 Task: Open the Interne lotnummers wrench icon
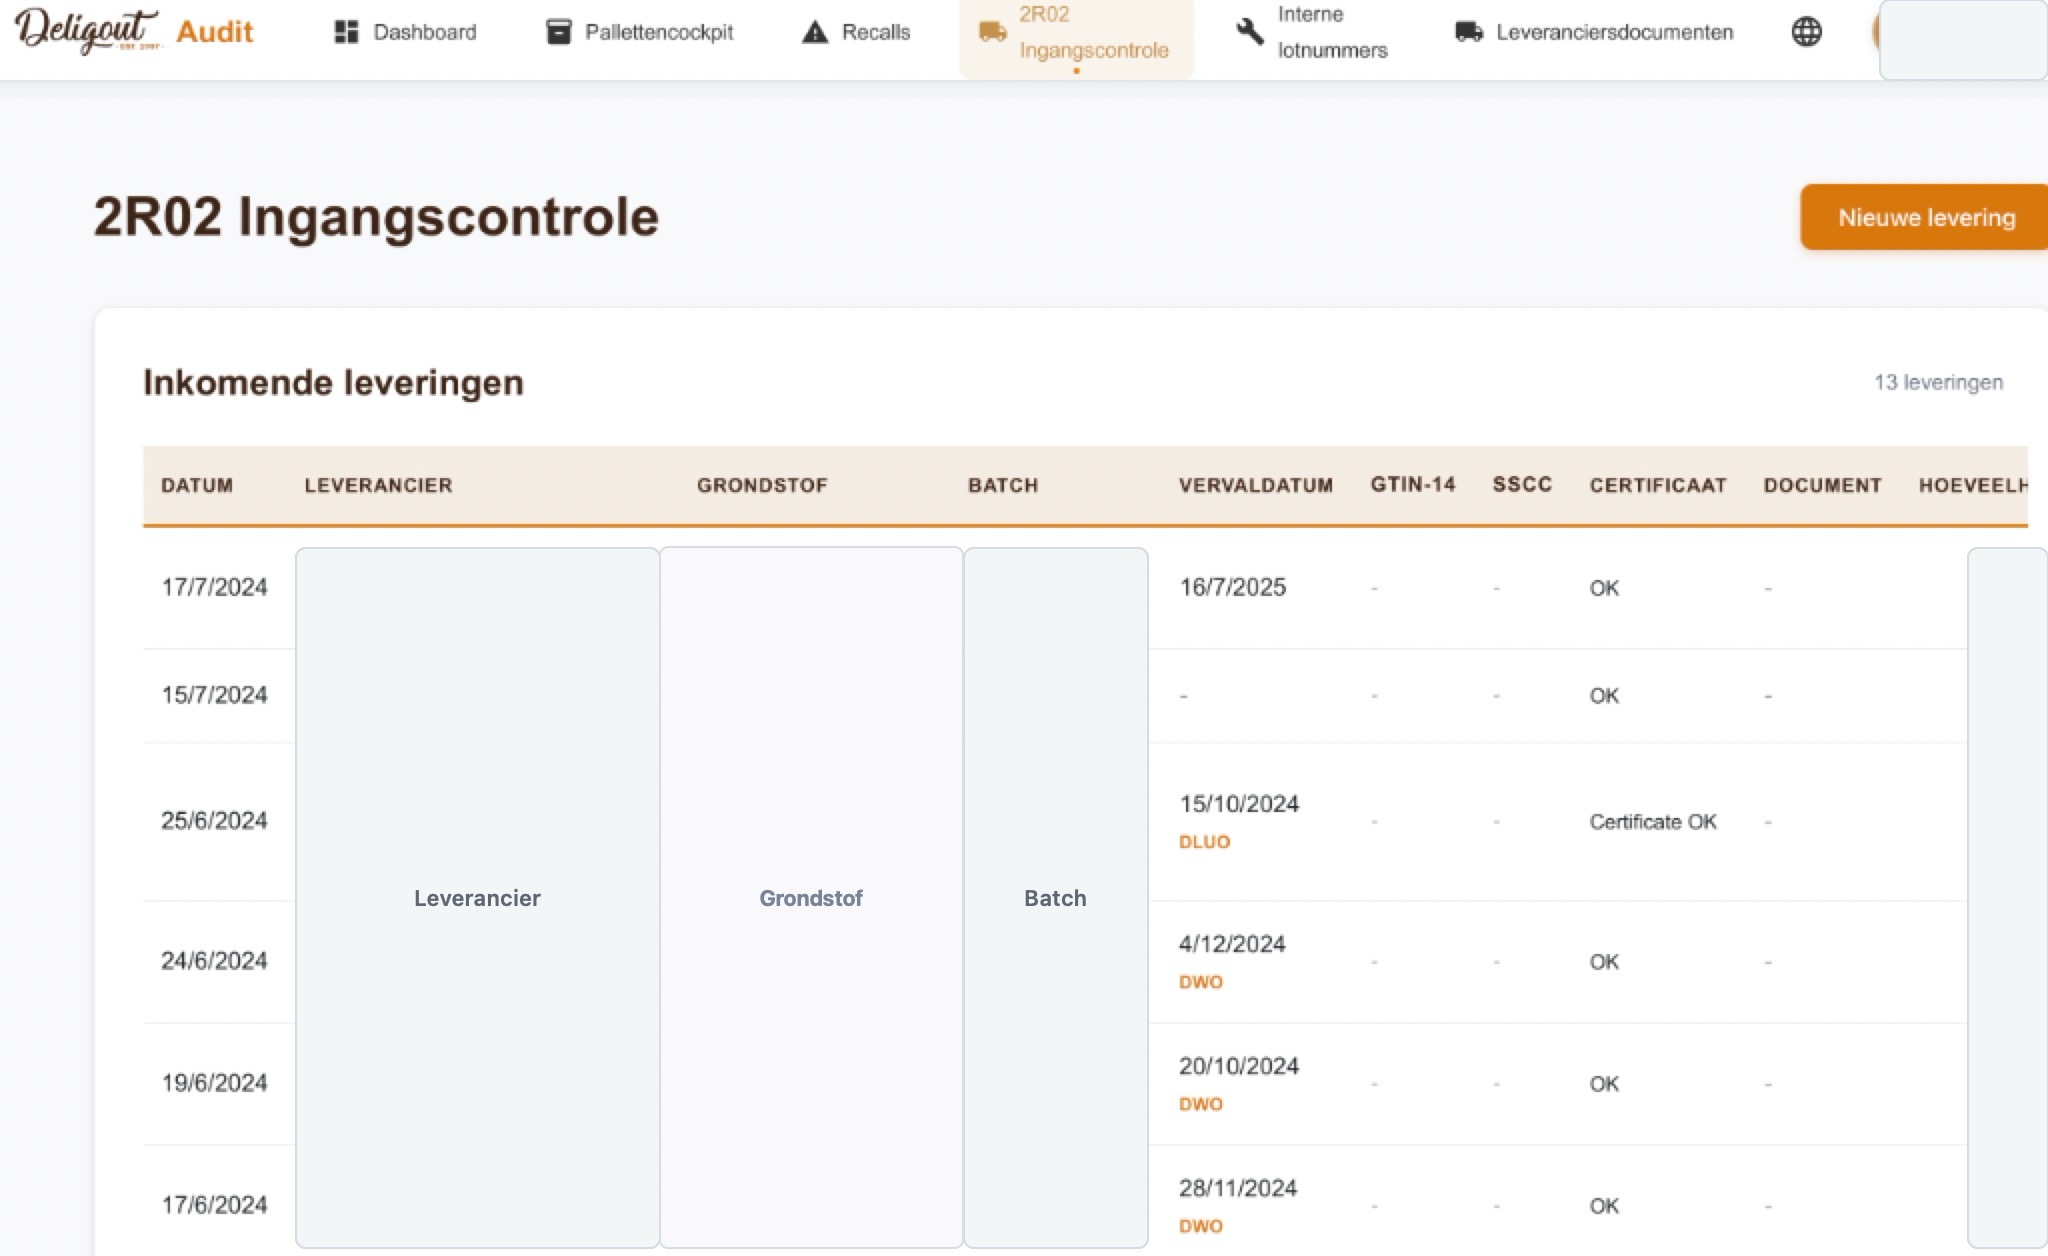1249,32
